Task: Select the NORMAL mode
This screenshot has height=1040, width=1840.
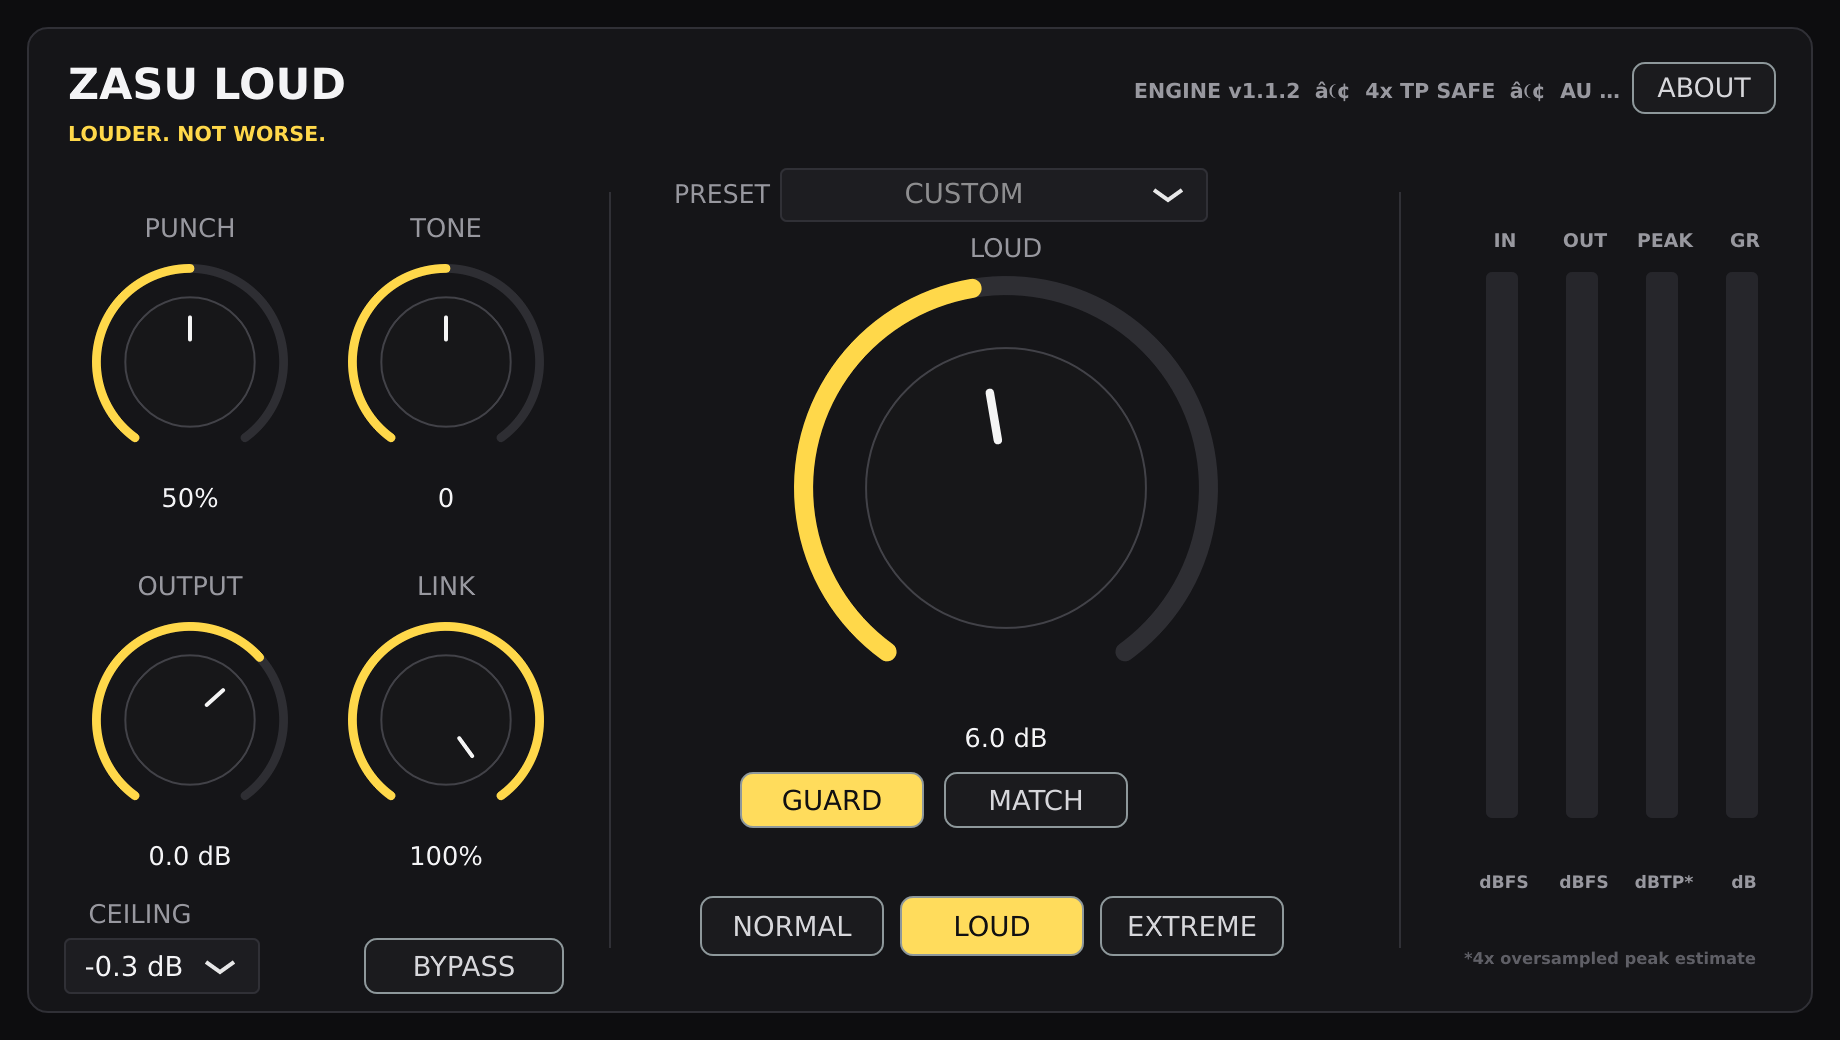Action: point(792,926)
